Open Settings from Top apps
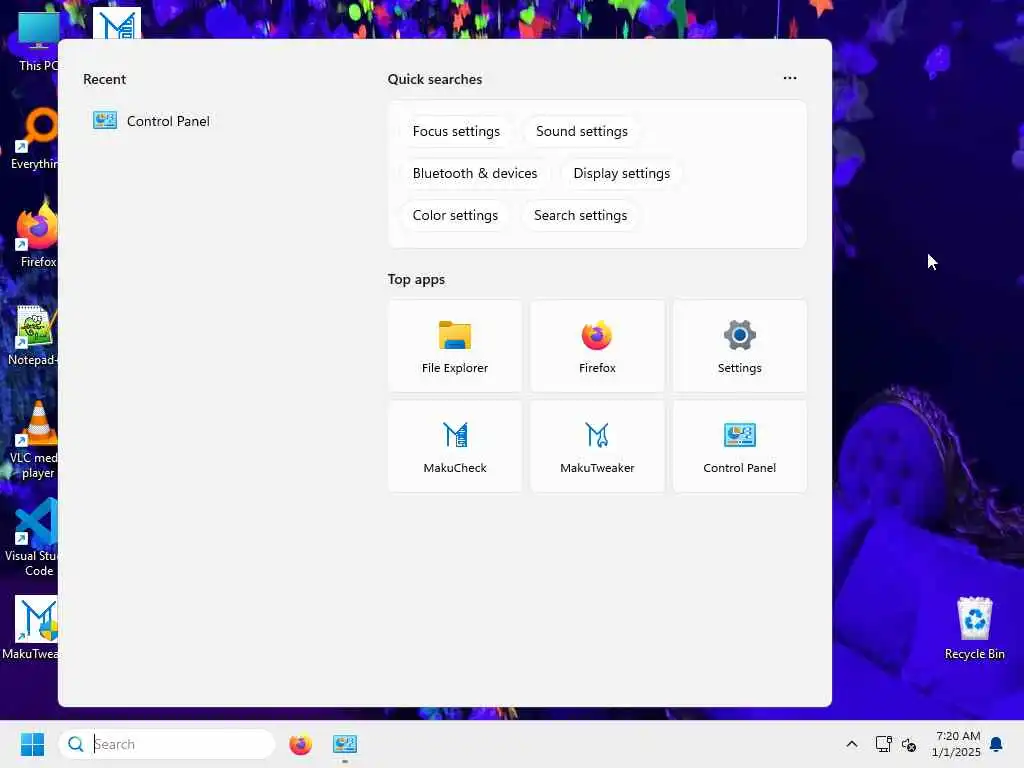Screen dimensions: 1024x768 pyautogui.click(x=739, y=346)
